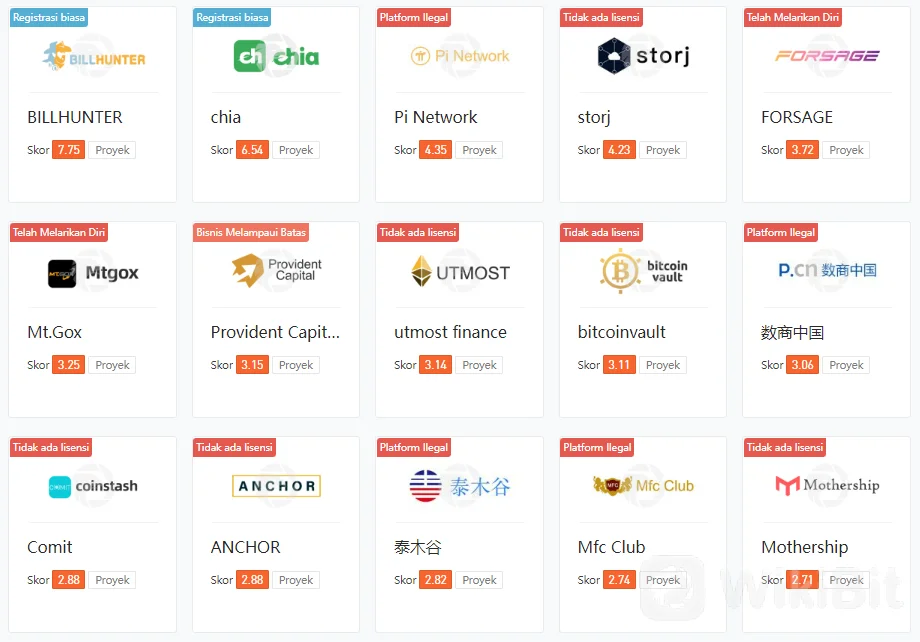The image size is (920, 642).
Task: Open the 泰木谷 project title
Action: tap(418, 547)
